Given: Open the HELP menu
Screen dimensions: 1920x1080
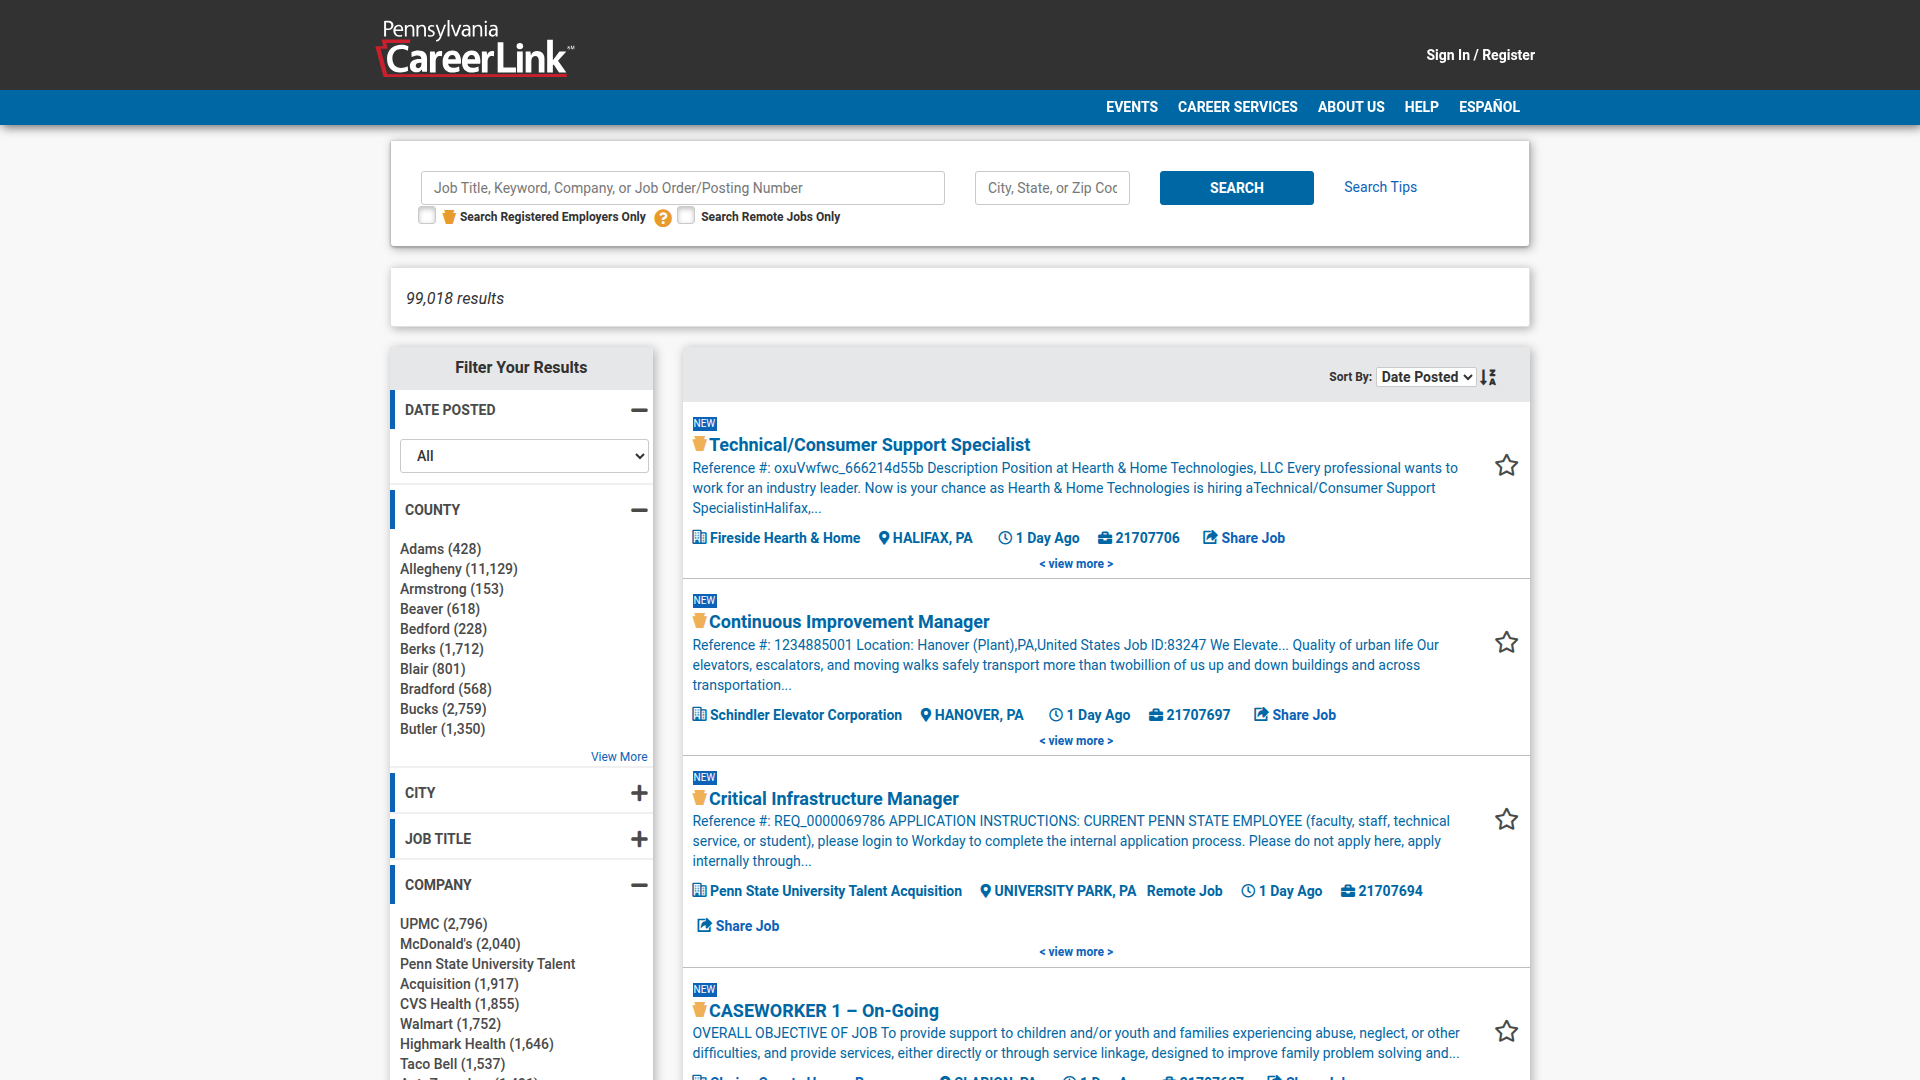Looking at the screenshot, I should (1421, 107).
